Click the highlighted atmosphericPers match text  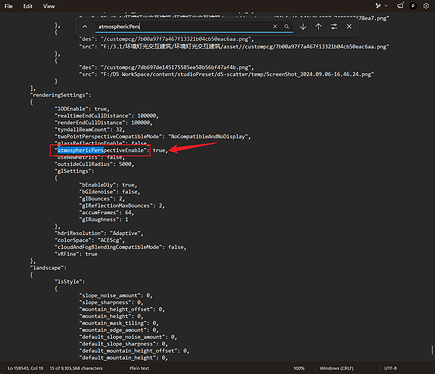(80, 150)
